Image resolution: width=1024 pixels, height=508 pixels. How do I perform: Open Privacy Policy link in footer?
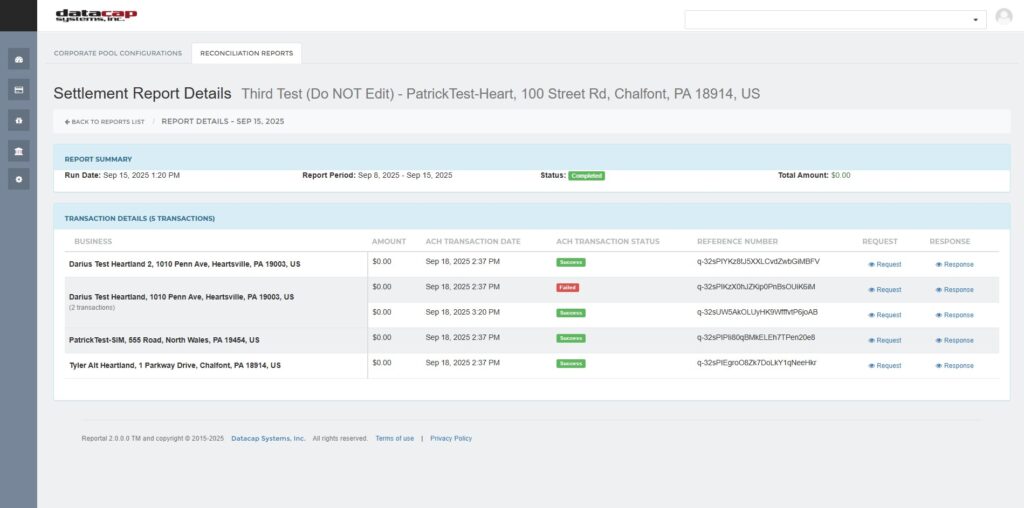click(x=451, y=438)
